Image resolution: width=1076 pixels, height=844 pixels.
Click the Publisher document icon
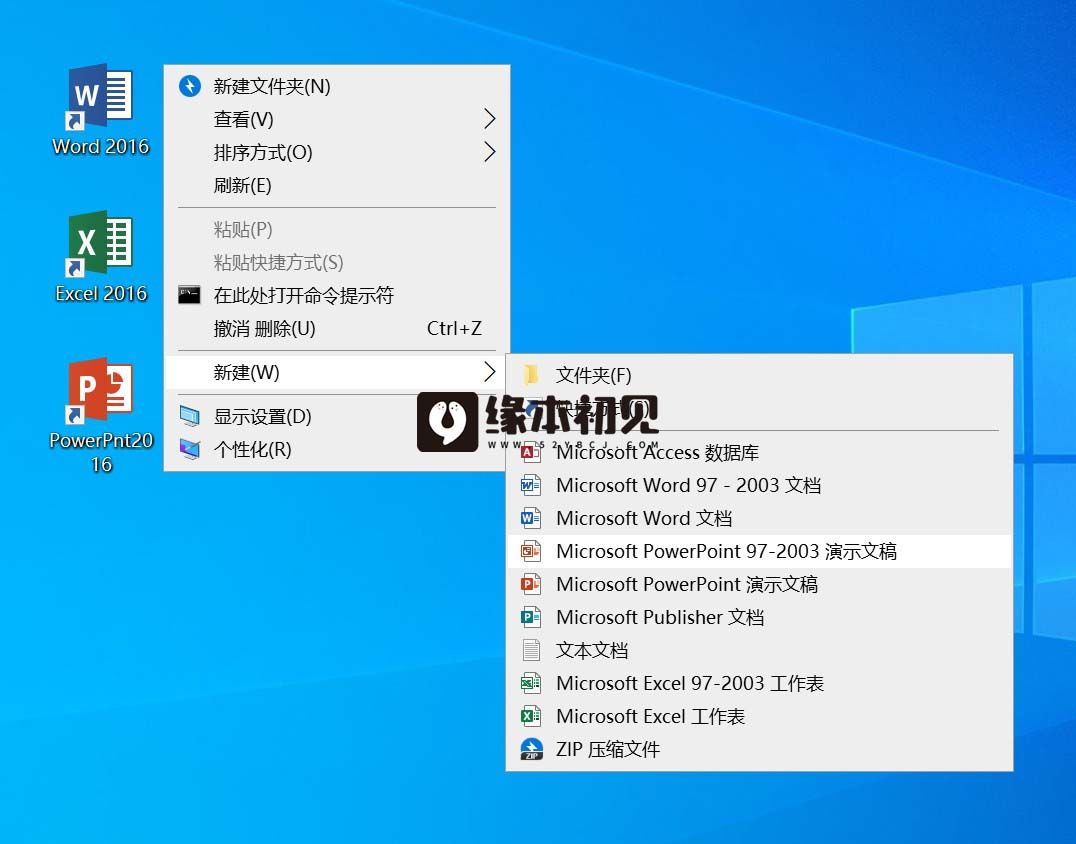pos(530,617)
